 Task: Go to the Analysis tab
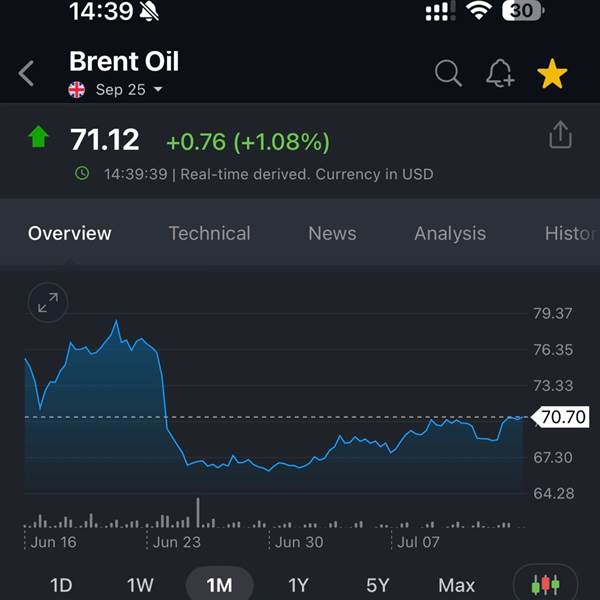(x=450, y=234)
